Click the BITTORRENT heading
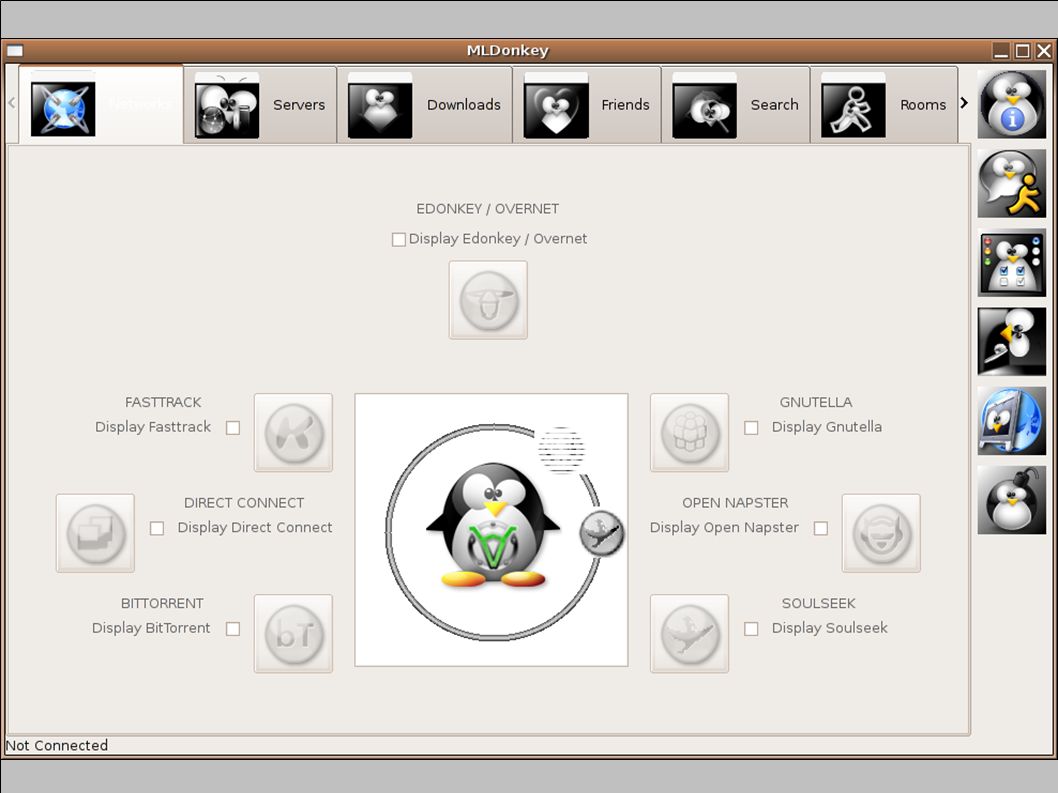The width and height of the screenshot is (1058, 793). pyautogui.click(x=162, y=603)
